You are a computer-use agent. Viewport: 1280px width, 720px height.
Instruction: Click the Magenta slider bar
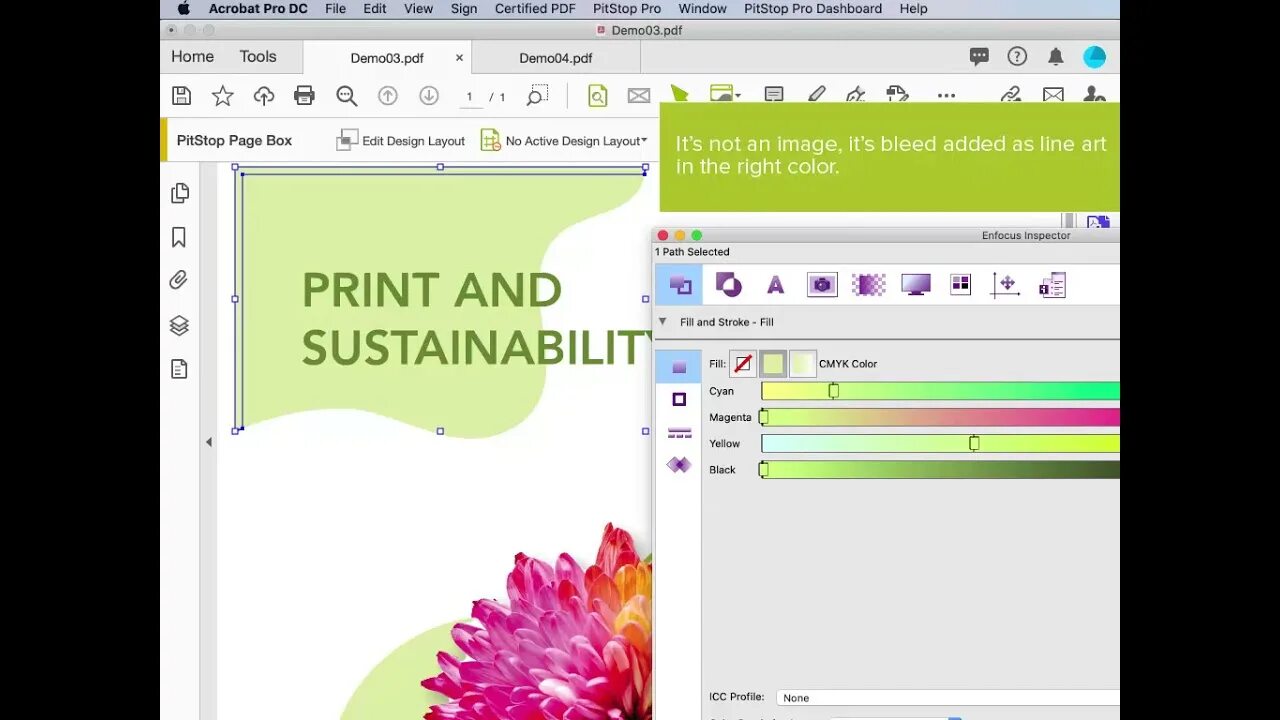click(x=940, y=417)
